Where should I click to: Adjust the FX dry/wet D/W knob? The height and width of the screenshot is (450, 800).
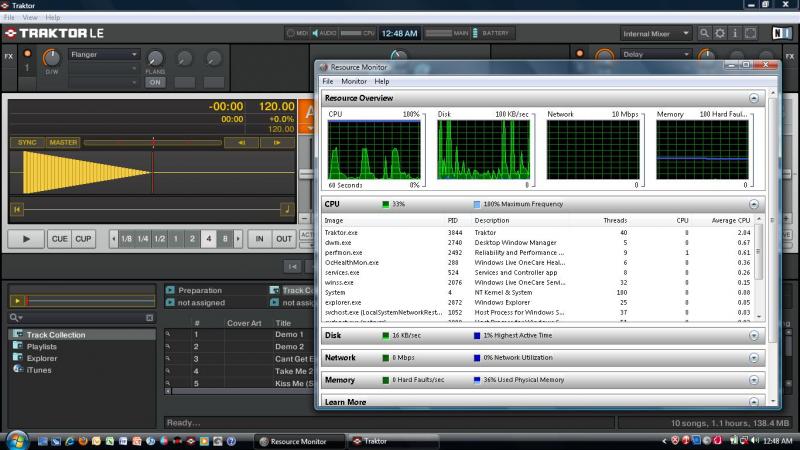[x=51, y=58]
